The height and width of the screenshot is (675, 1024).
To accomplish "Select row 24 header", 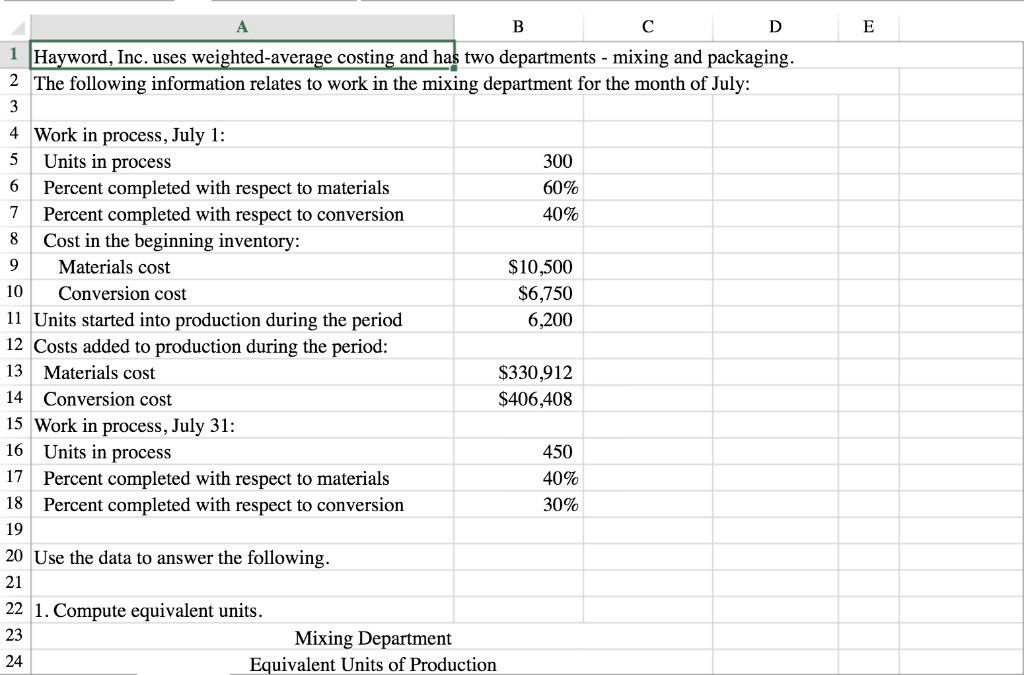I will [x=14, y=661].
